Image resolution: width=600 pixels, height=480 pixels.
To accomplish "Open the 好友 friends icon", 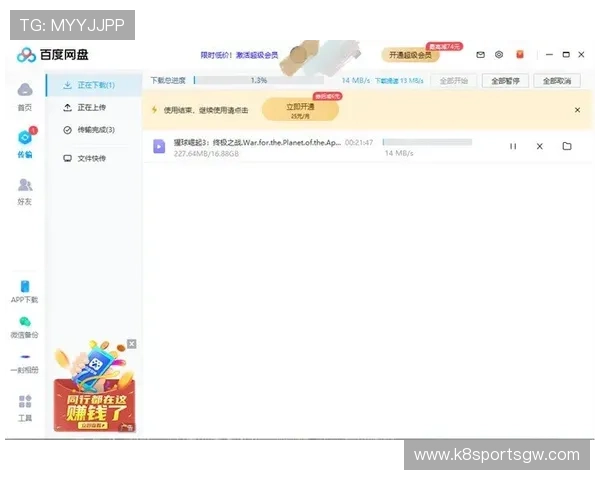I will [x=25, y=185].
